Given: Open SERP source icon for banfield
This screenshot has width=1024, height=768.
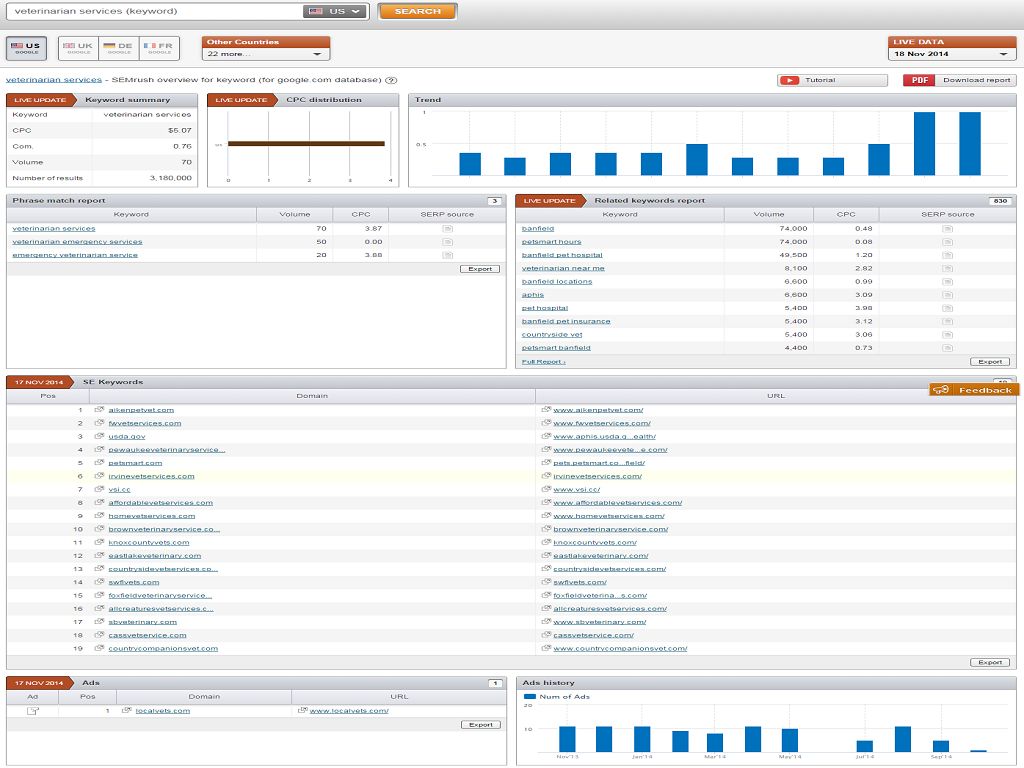Looking at the screenshot, I should point(947,229).
